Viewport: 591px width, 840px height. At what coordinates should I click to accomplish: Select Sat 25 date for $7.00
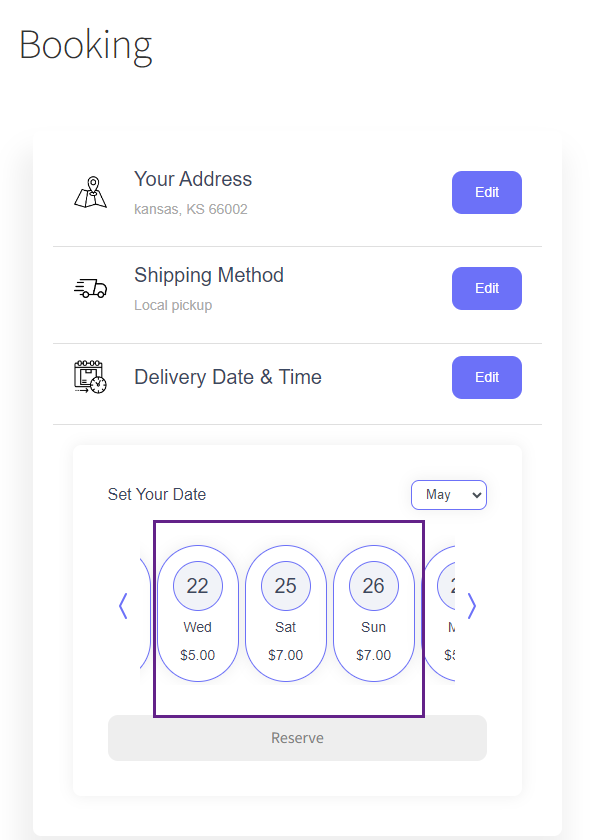[x=286, y=613]
